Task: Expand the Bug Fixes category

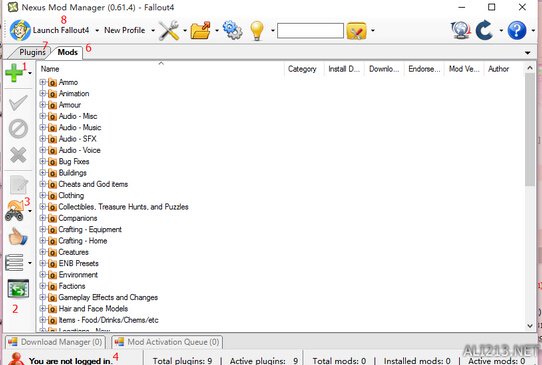Action: coord(43,161)
